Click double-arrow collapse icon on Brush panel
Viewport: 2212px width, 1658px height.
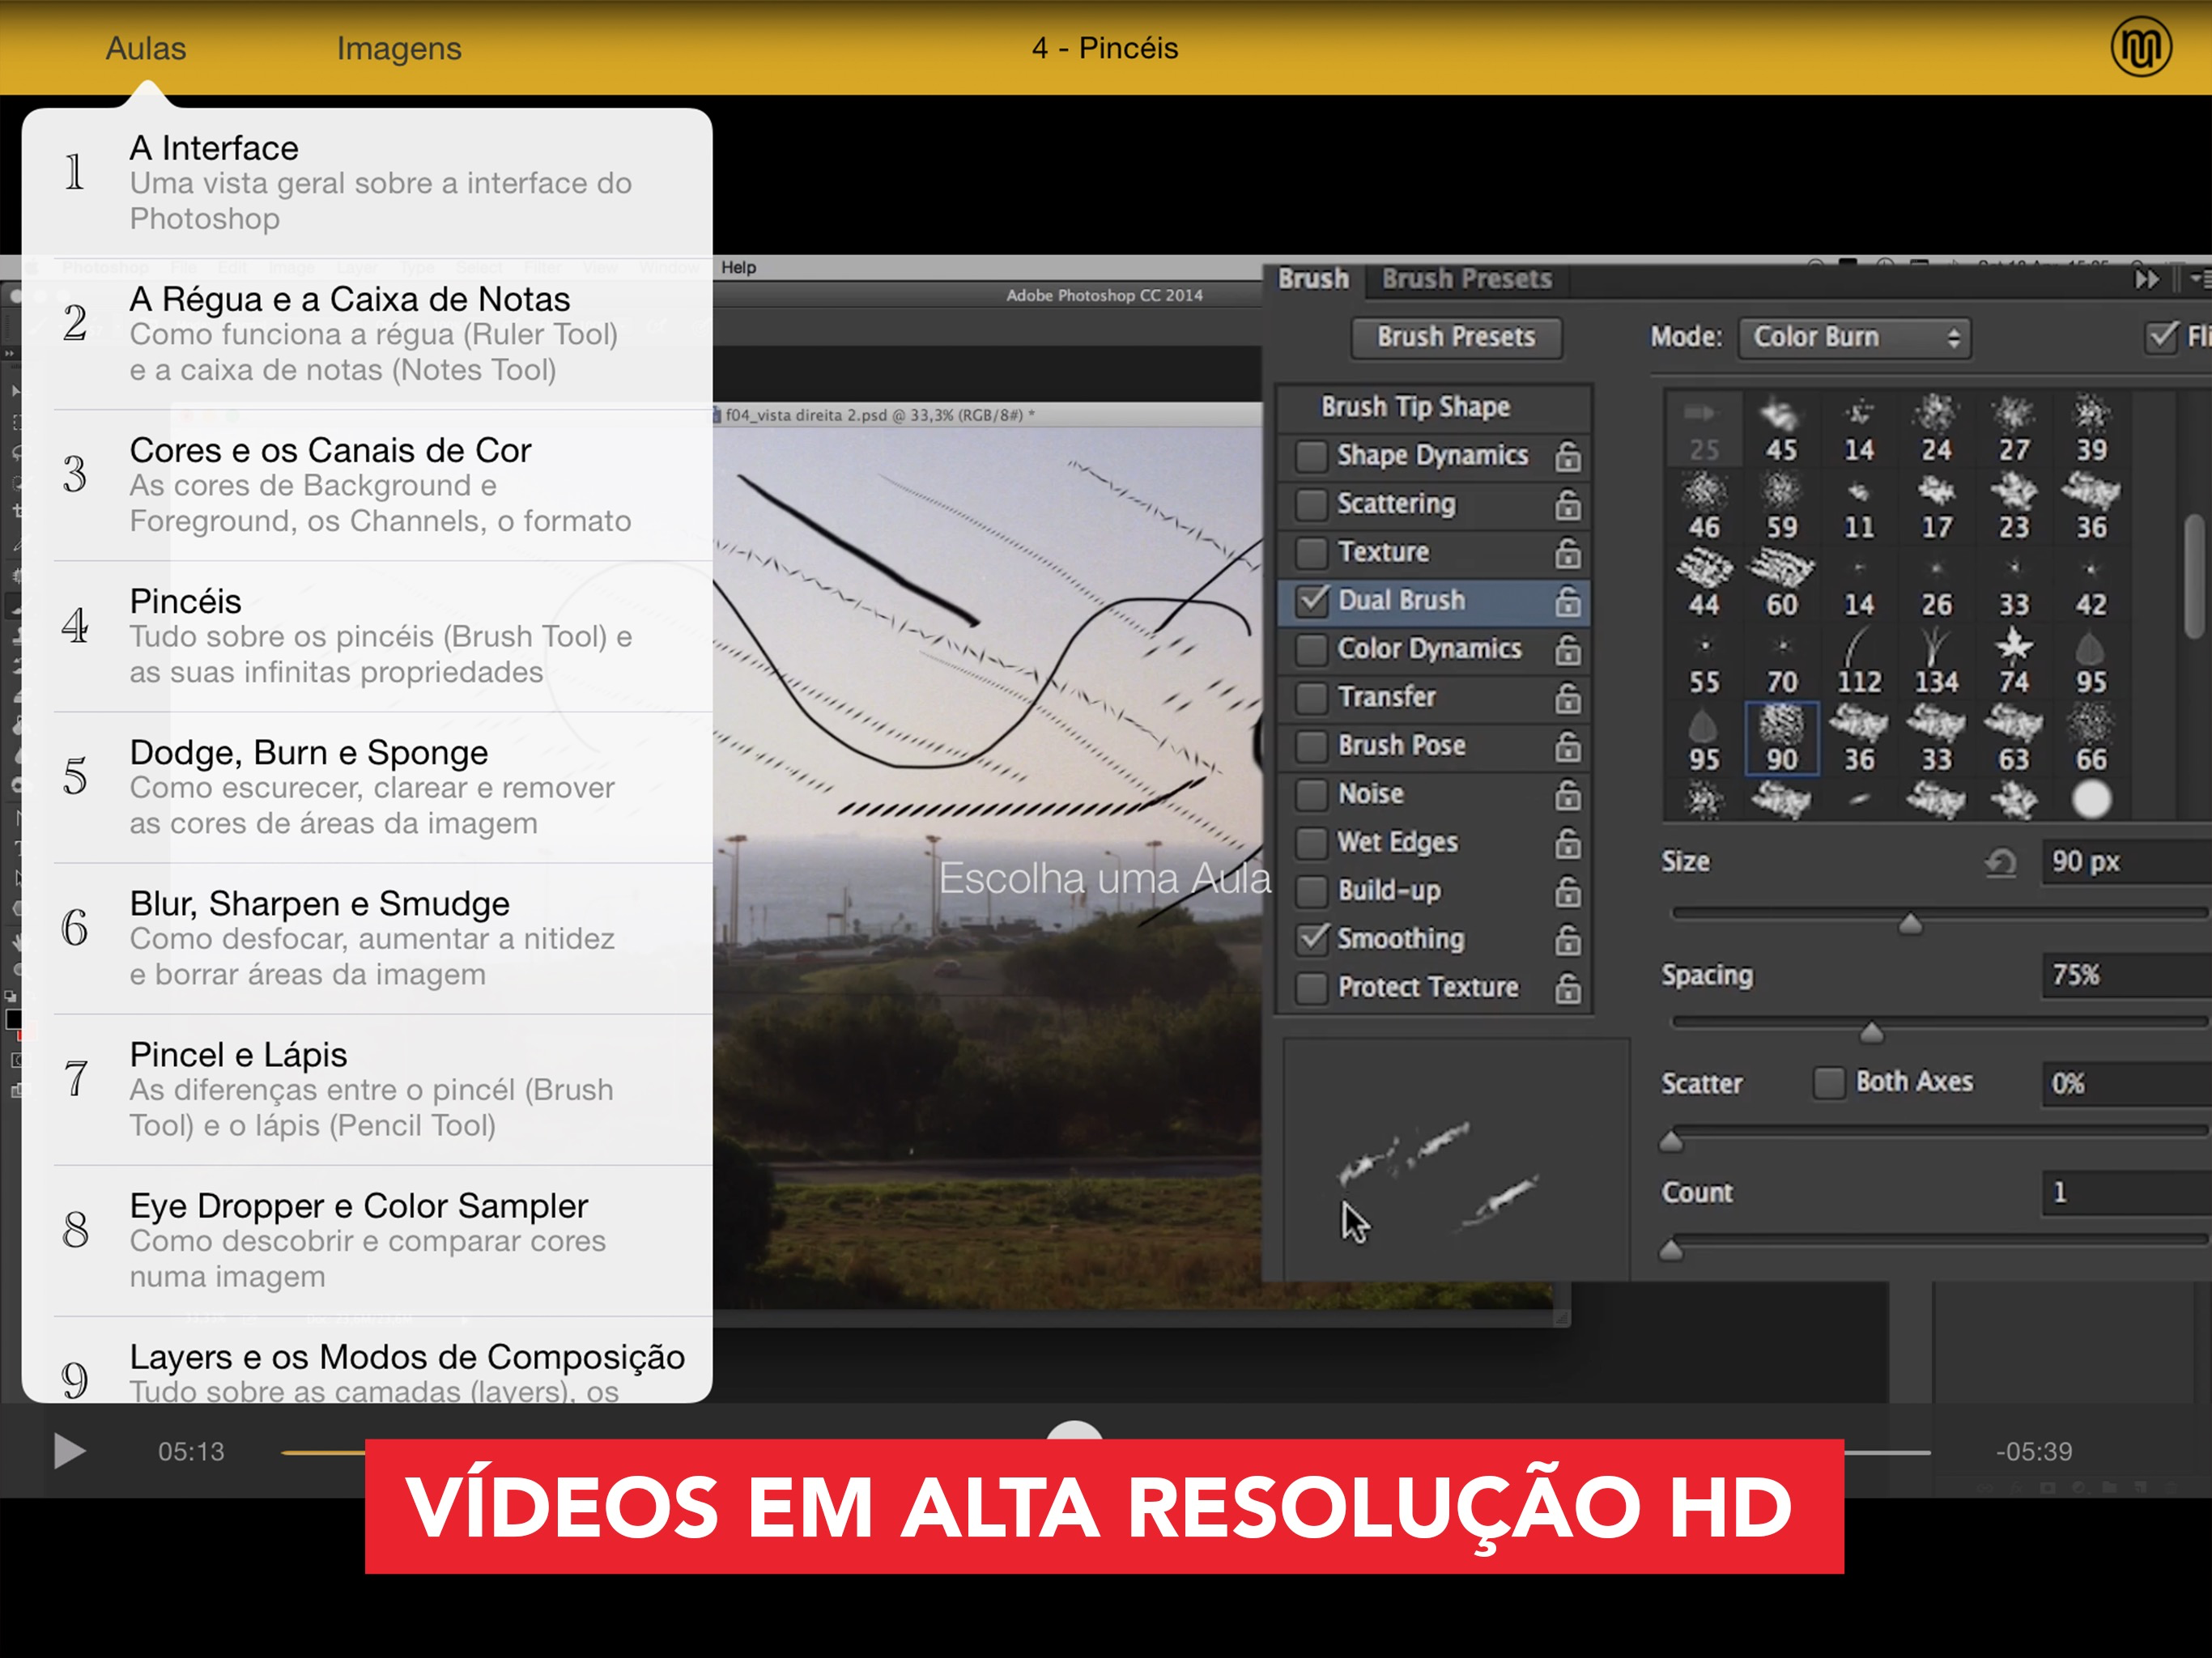pos(2146,279)
